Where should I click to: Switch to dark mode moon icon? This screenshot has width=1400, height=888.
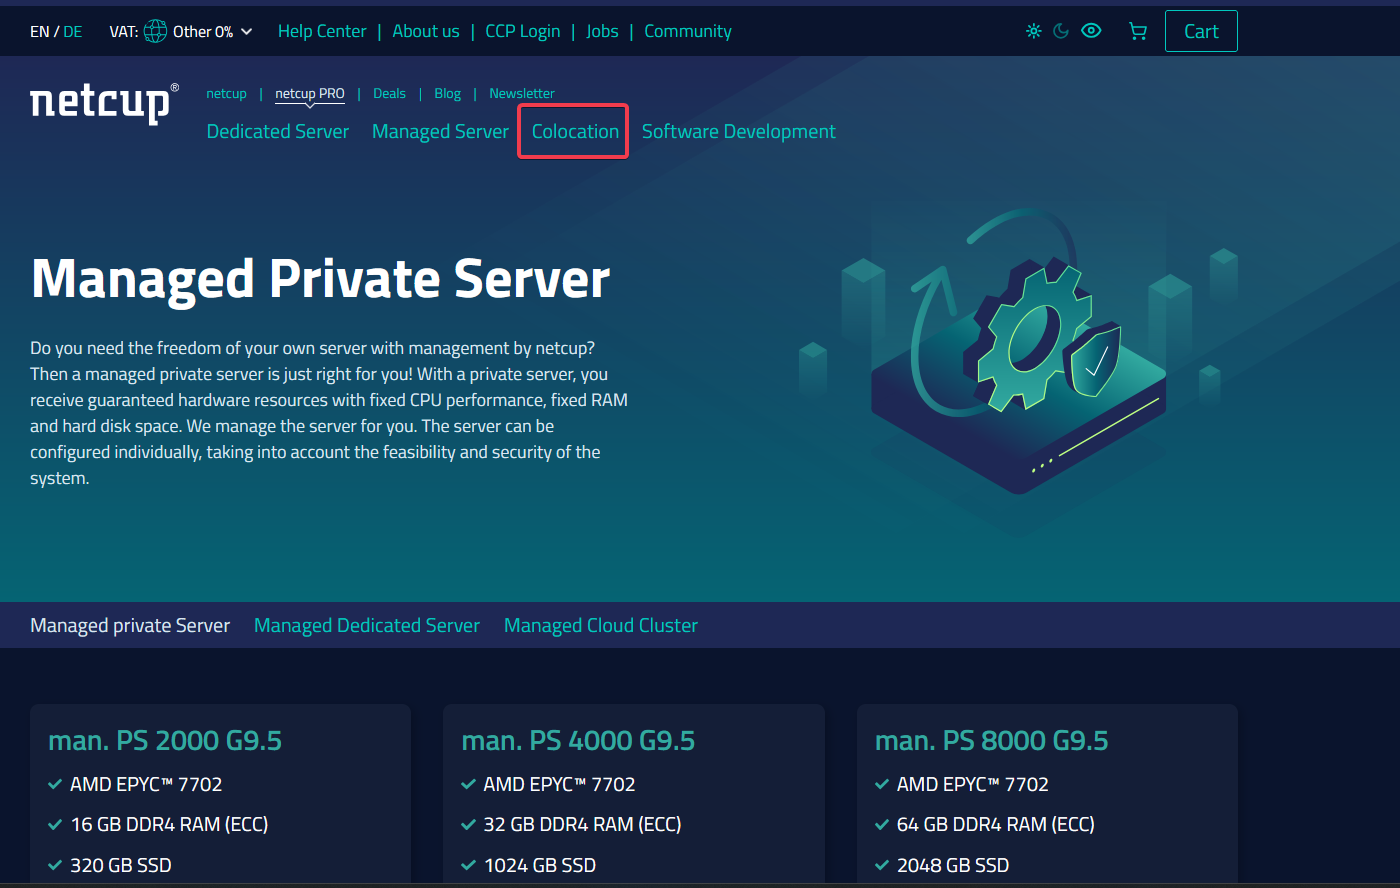click(1062, 31)
